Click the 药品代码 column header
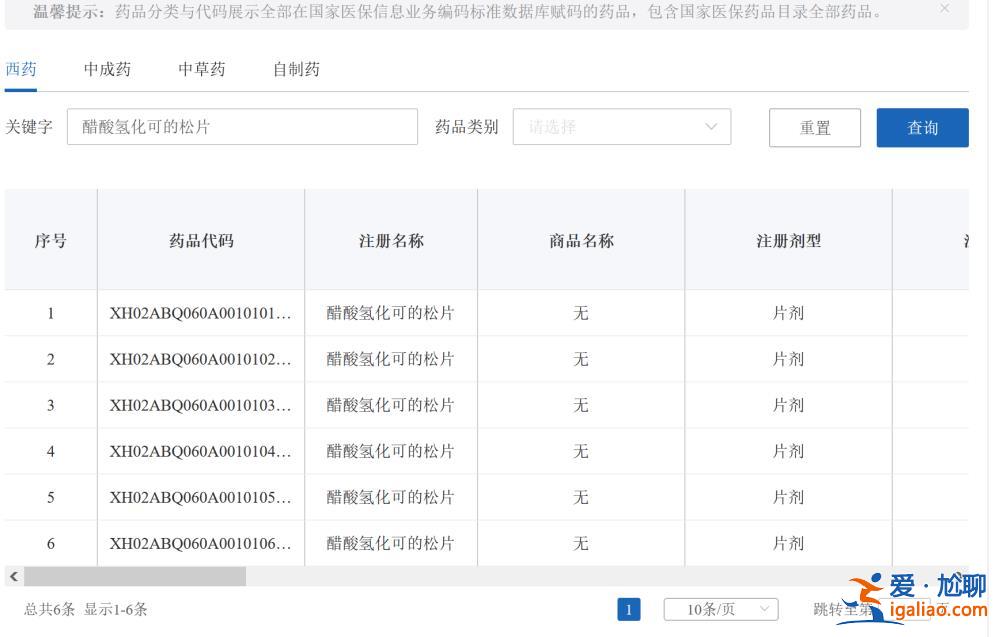This screenshot has height=637, width=1000. (201, 240)
